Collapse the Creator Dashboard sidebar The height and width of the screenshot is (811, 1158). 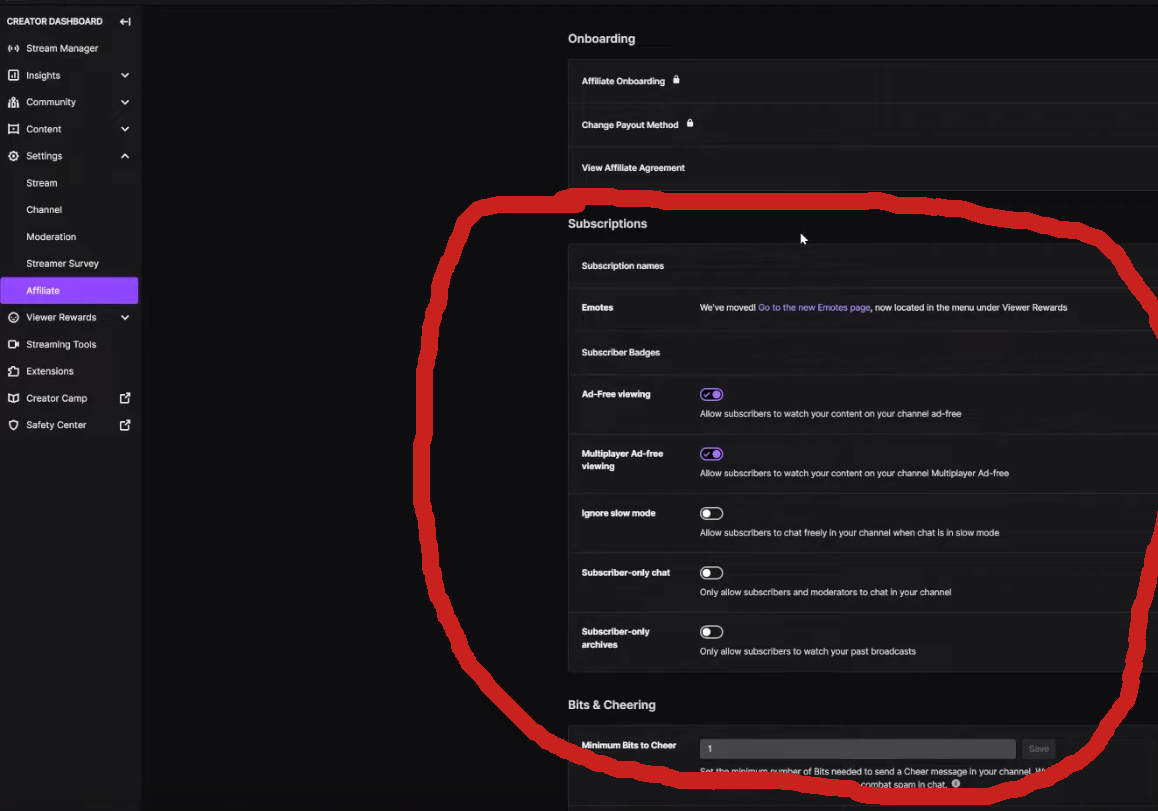125,22
